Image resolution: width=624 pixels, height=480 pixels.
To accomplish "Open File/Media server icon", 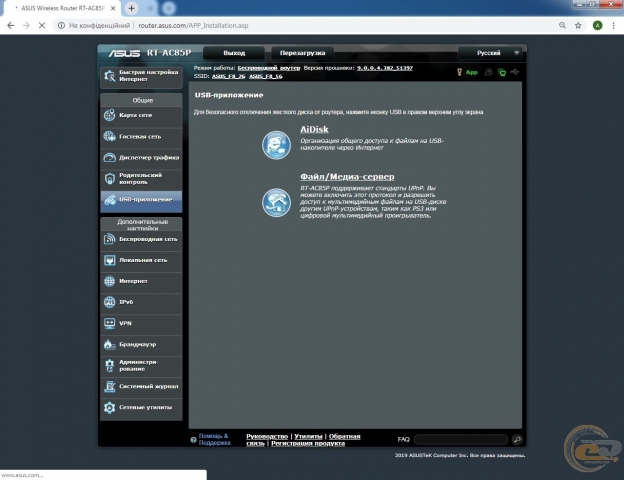I will pos(276,202).
